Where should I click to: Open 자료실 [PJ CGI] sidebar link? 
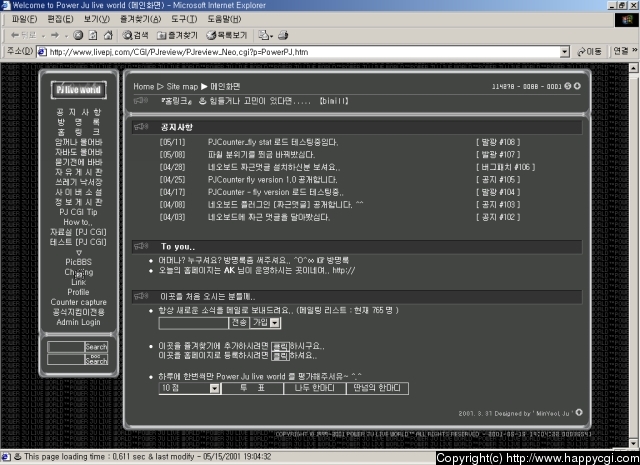pyautogui.click(x=78, y=232)
